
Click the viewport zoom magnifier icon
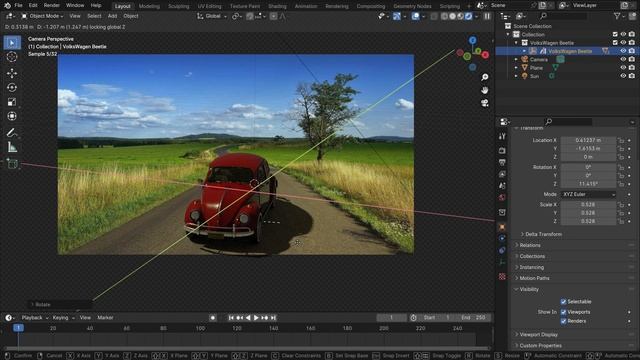(x=484, y=77)
